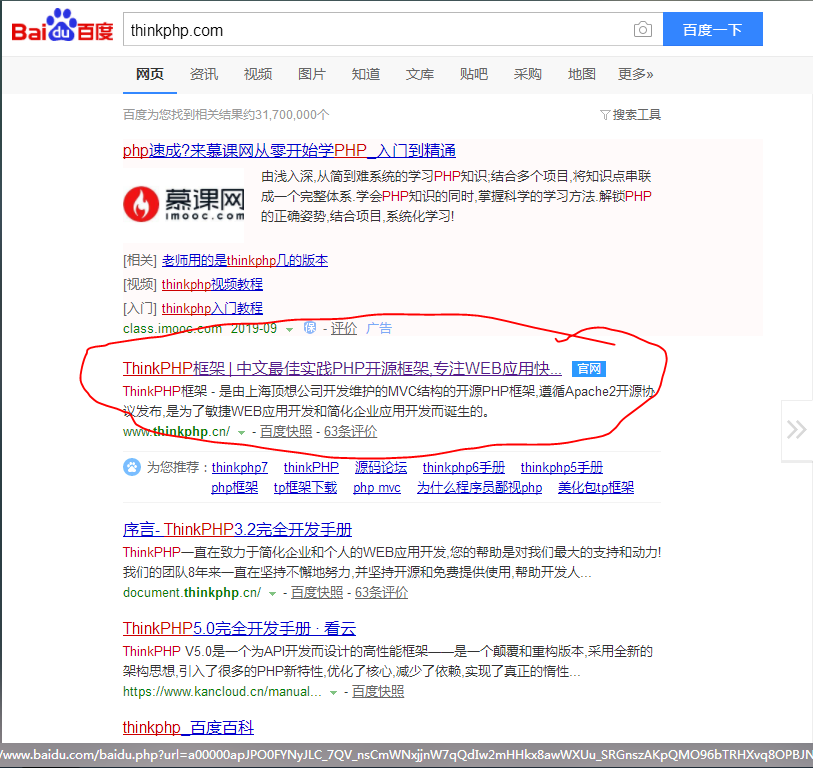813x768 pixels.
Task: Expand the dropdown arrow next to document.thinkphp.cn
Action: pyautogui.click(x=270, y=591)
